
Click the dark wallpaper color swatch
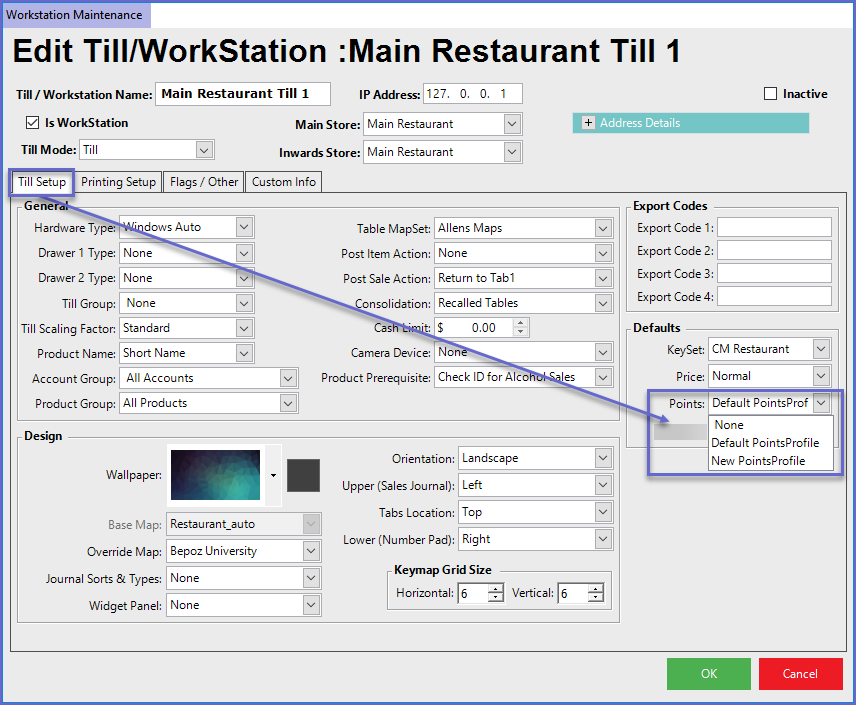click(303, 475)
